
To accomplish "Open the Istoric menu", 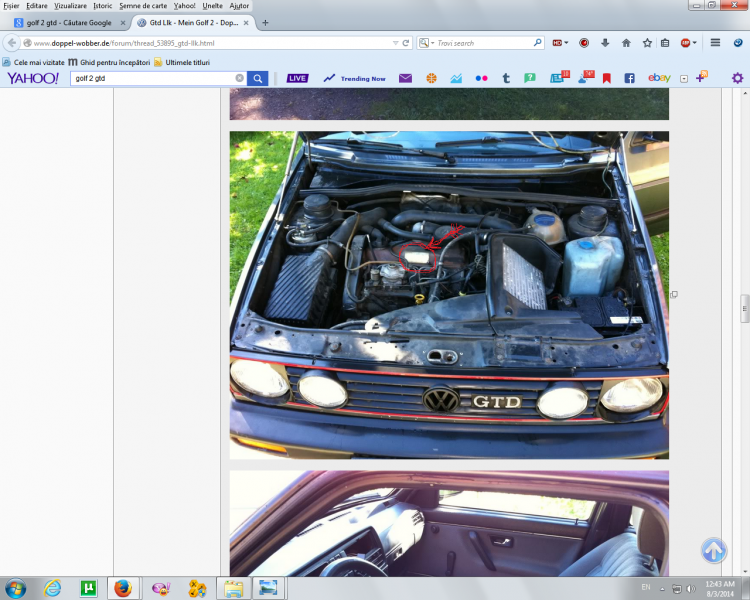I will (x=103, y=6).
